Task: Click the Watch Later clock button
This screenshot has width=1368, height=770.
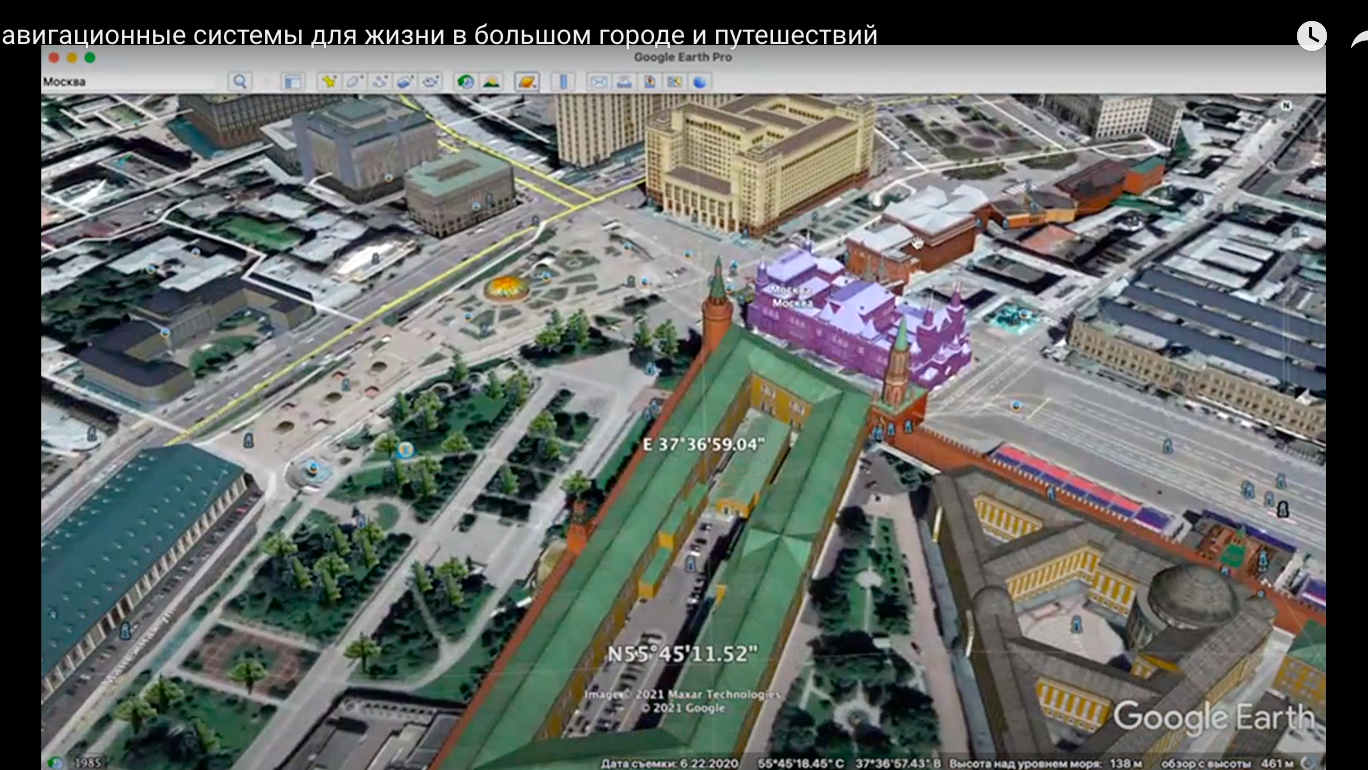Action: (x=1311, y=36)
